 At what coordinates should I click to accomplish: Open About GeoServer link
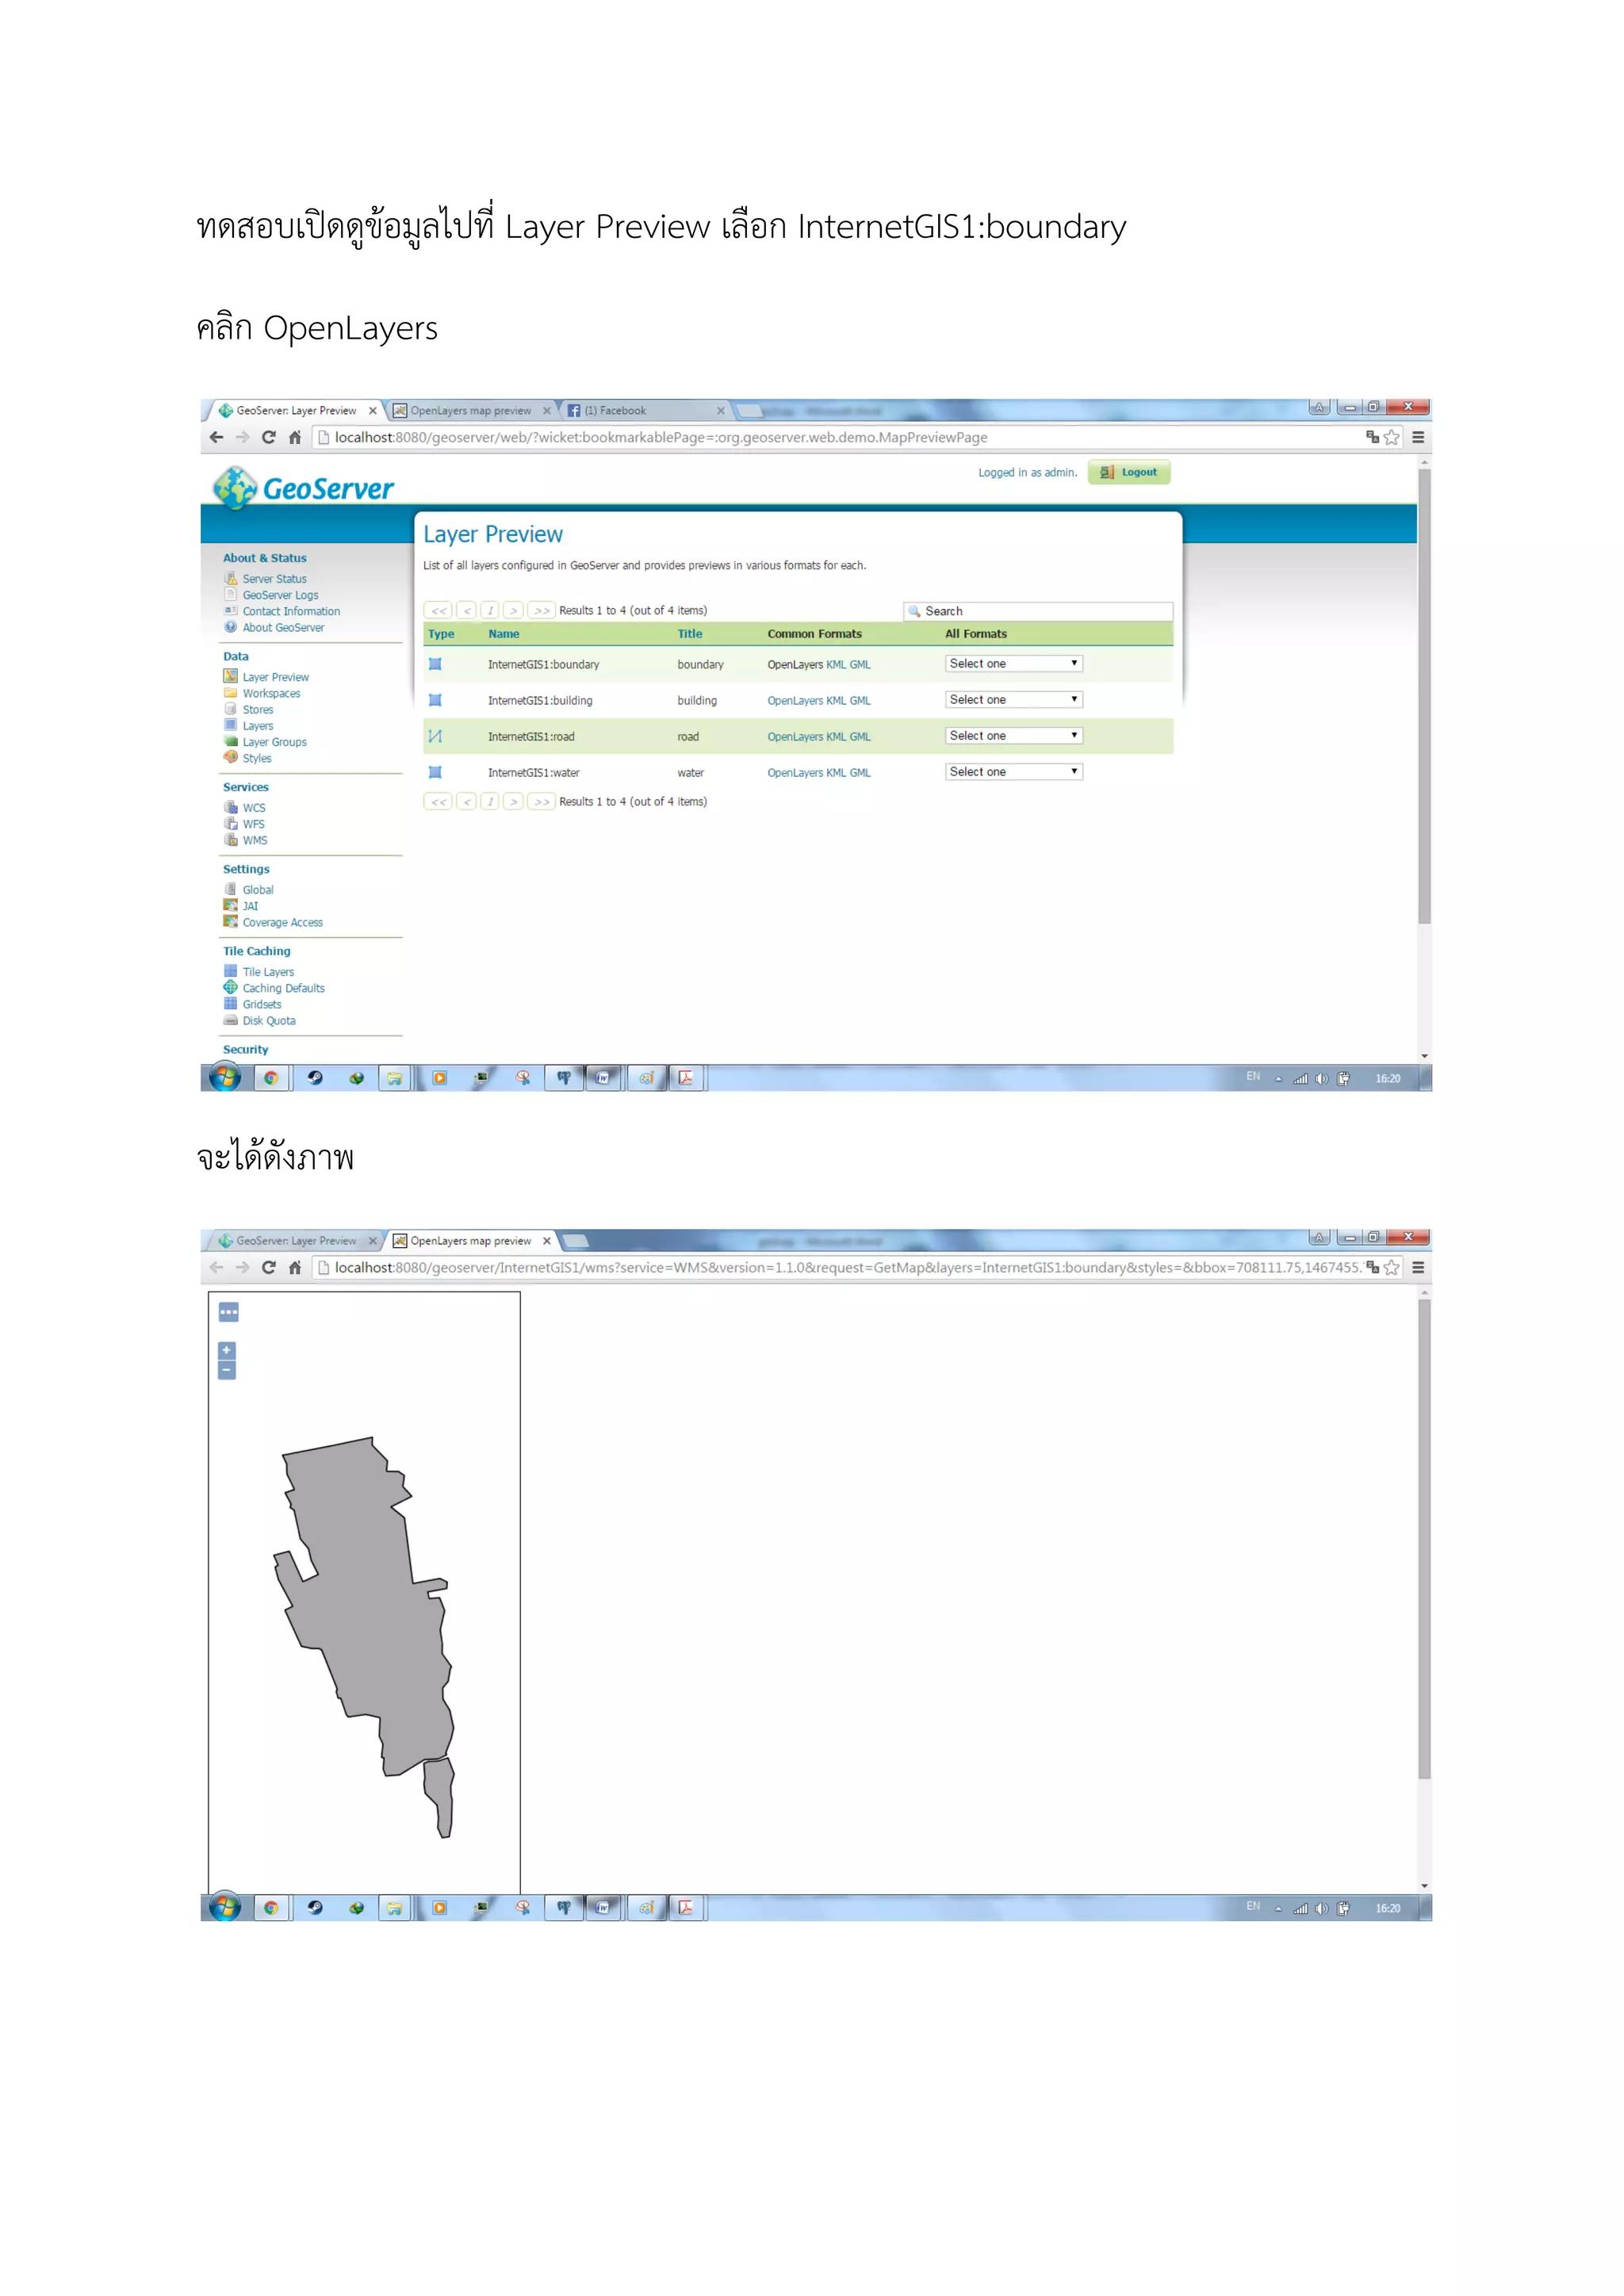(283, 628)
